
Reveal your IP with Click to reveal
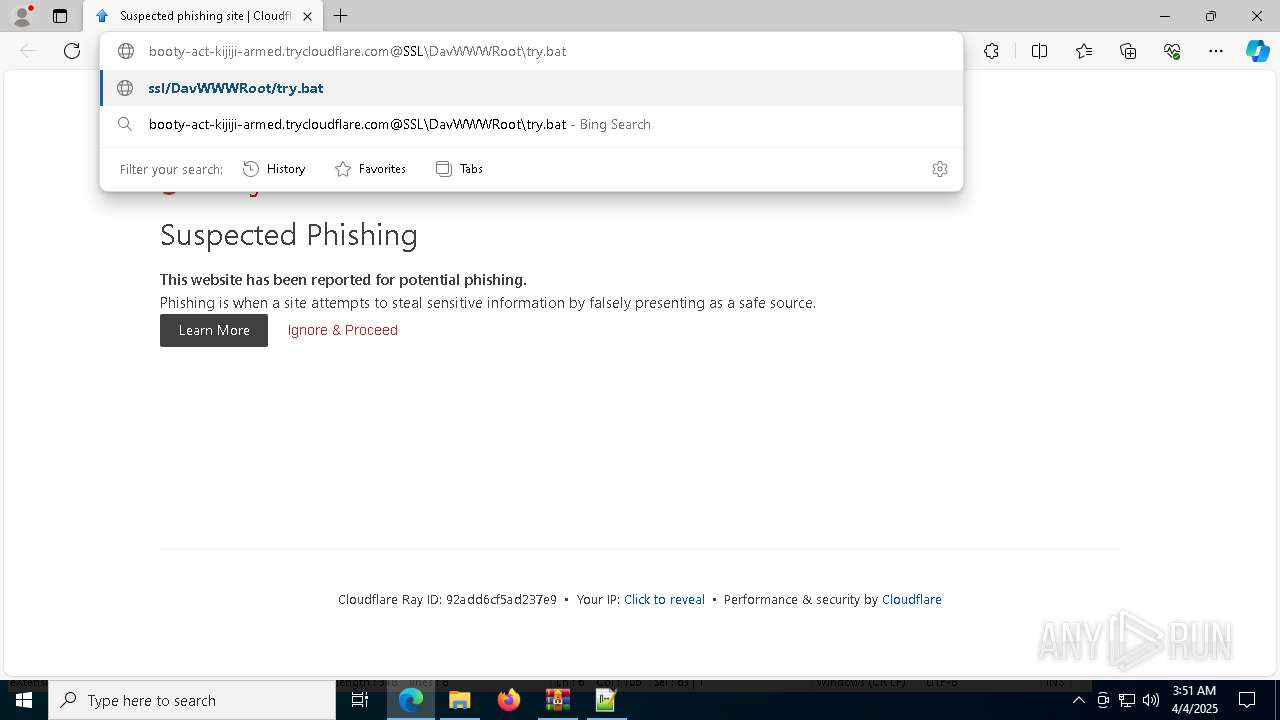[664, 600]
